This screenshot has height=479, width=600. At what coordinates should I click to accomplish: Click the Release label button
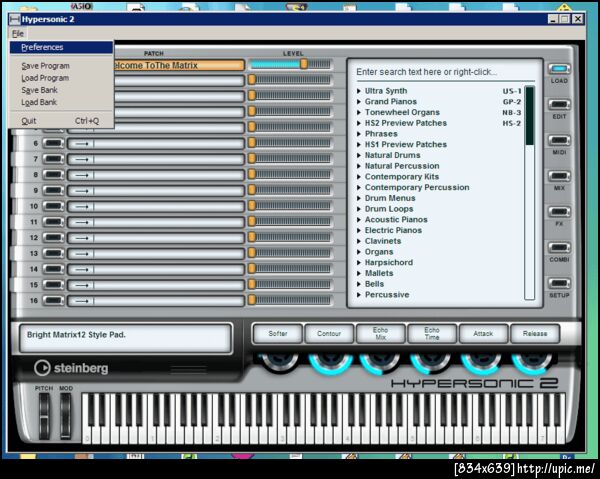[x=535, y=334]
